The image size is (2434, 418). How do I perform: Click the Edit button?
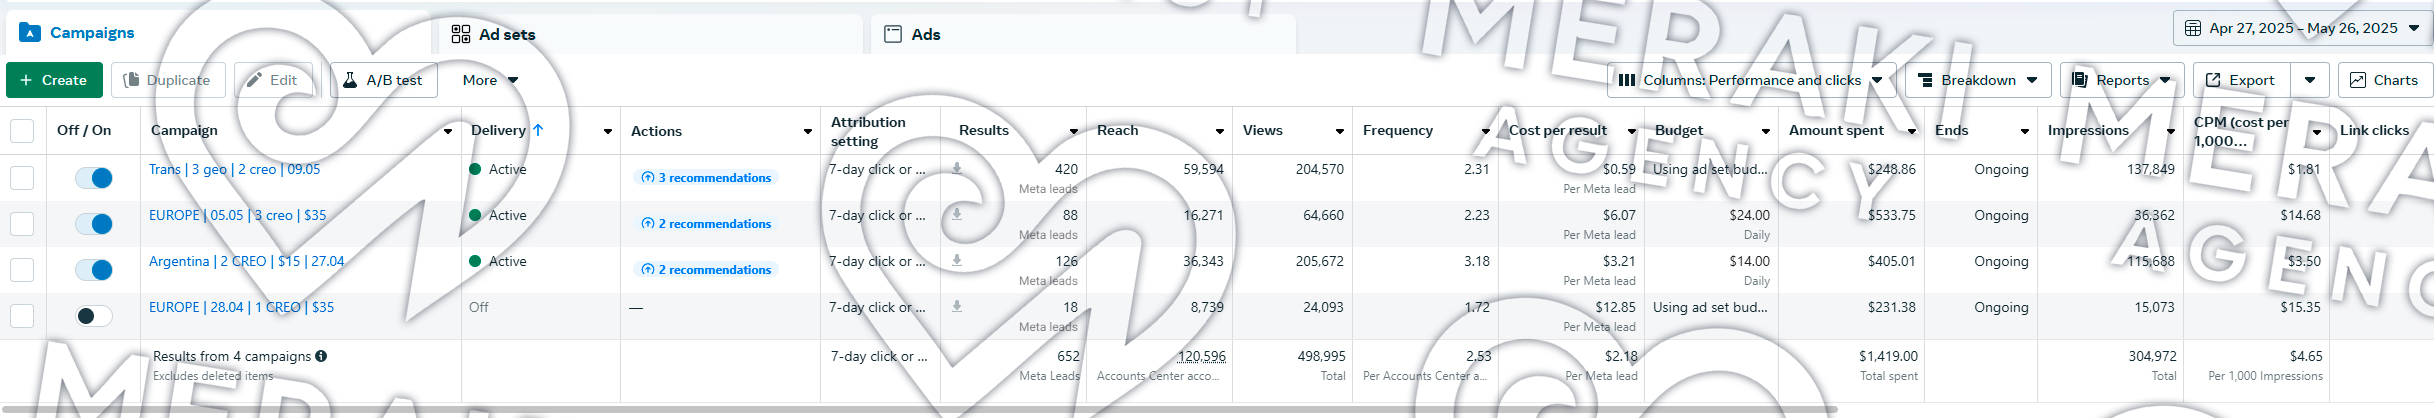[274, 80]
